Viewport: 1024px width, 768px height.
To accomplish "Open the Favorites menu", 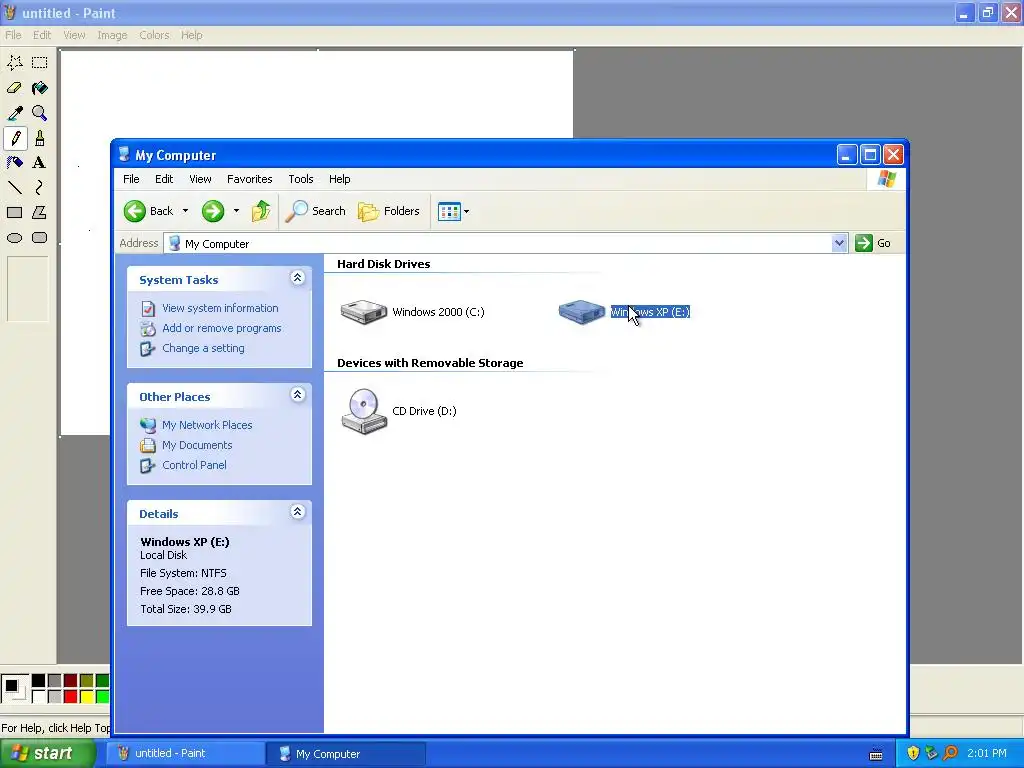I will (249, 179).
